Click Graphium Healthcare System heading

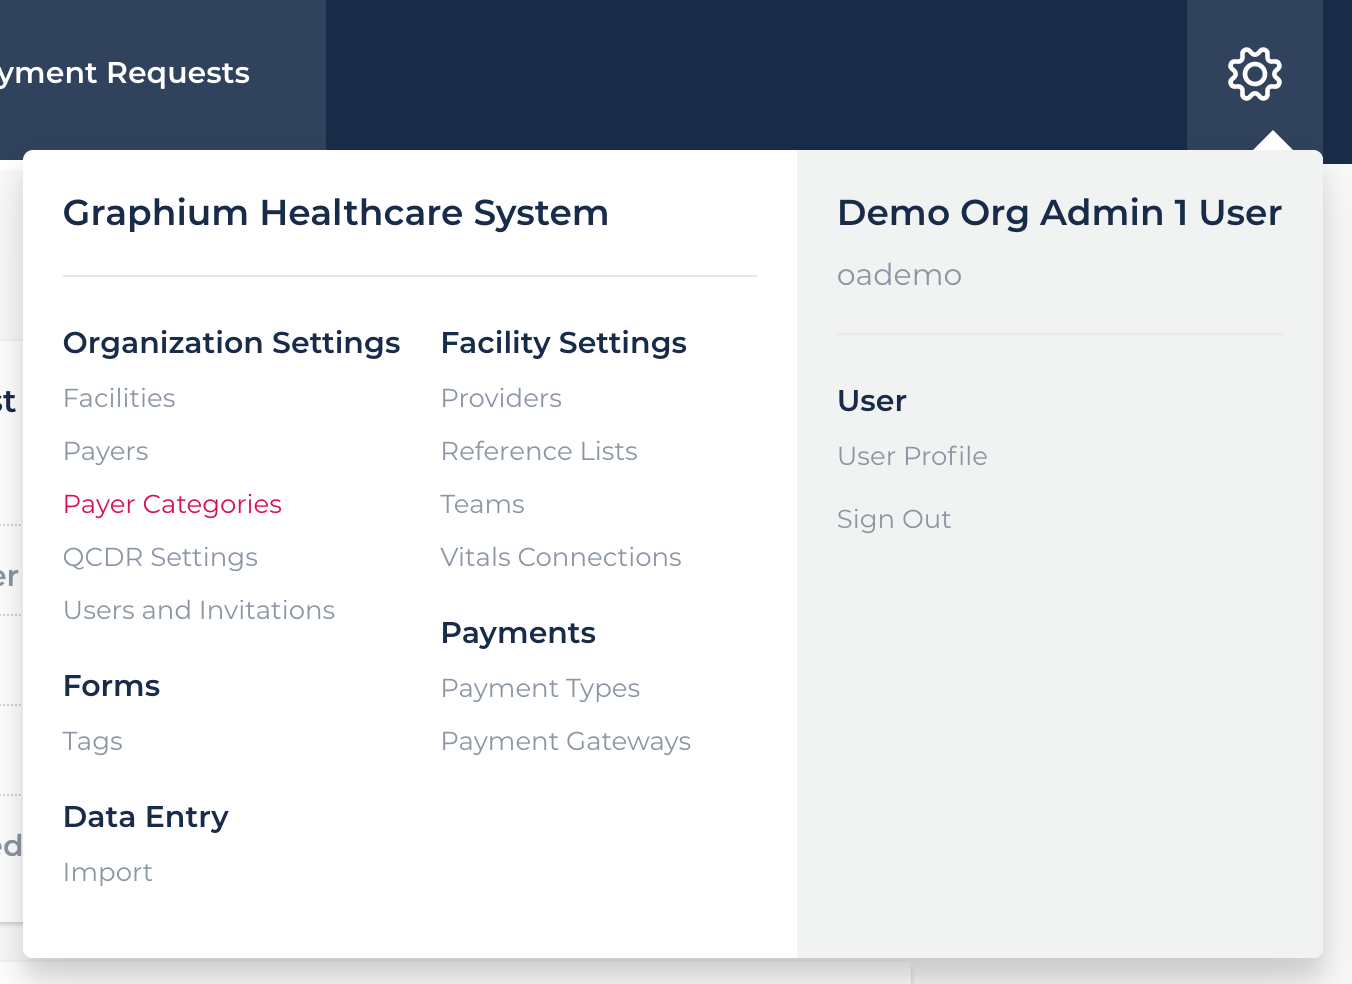click(336, 213)
